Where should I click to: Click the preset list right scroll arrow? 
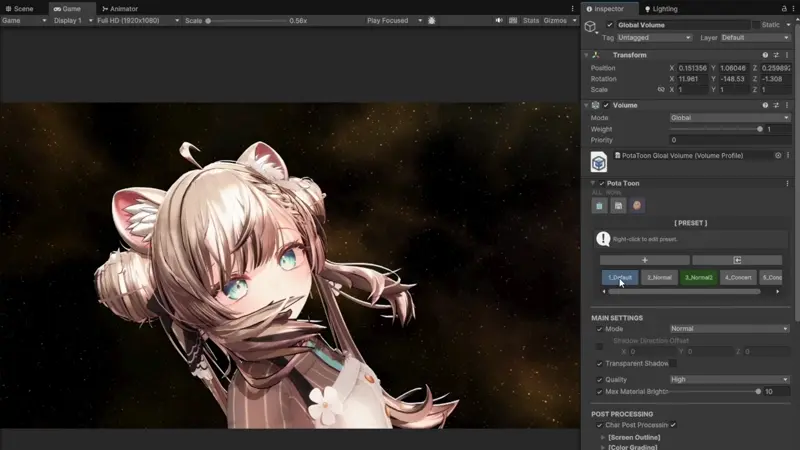coord(778,292)
